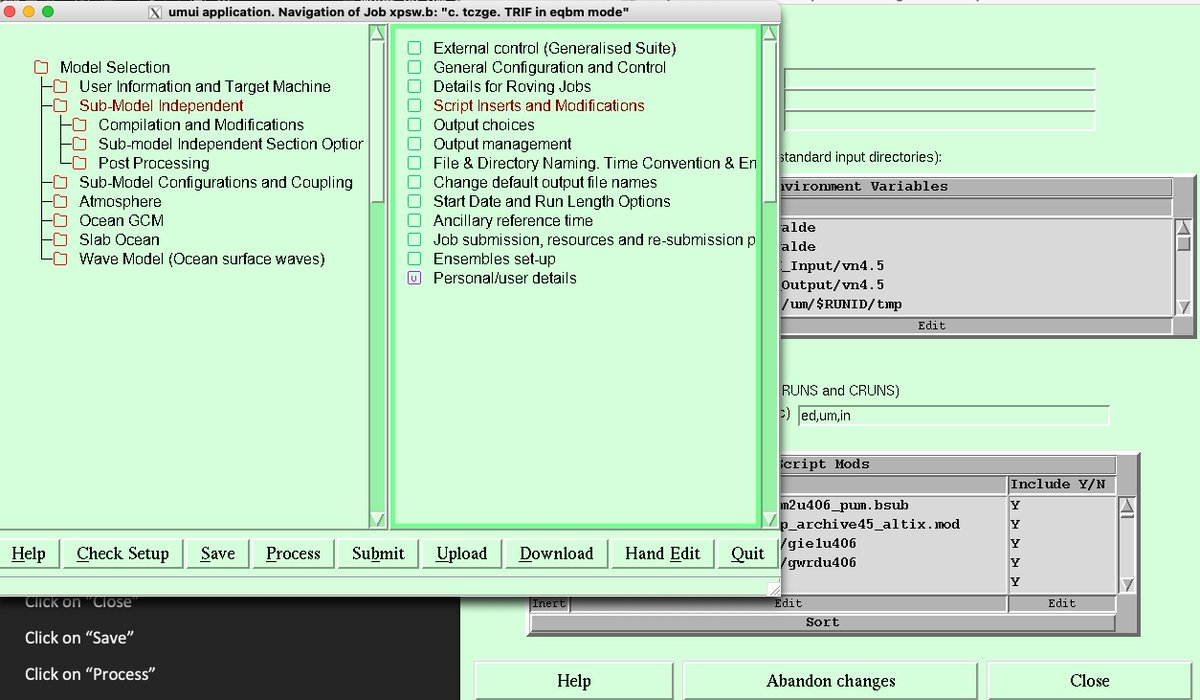Viewport: 1200px width, 700px height.
Task: Expand the Ocean GCM folder icon
Action: click(x=60, y=220)
